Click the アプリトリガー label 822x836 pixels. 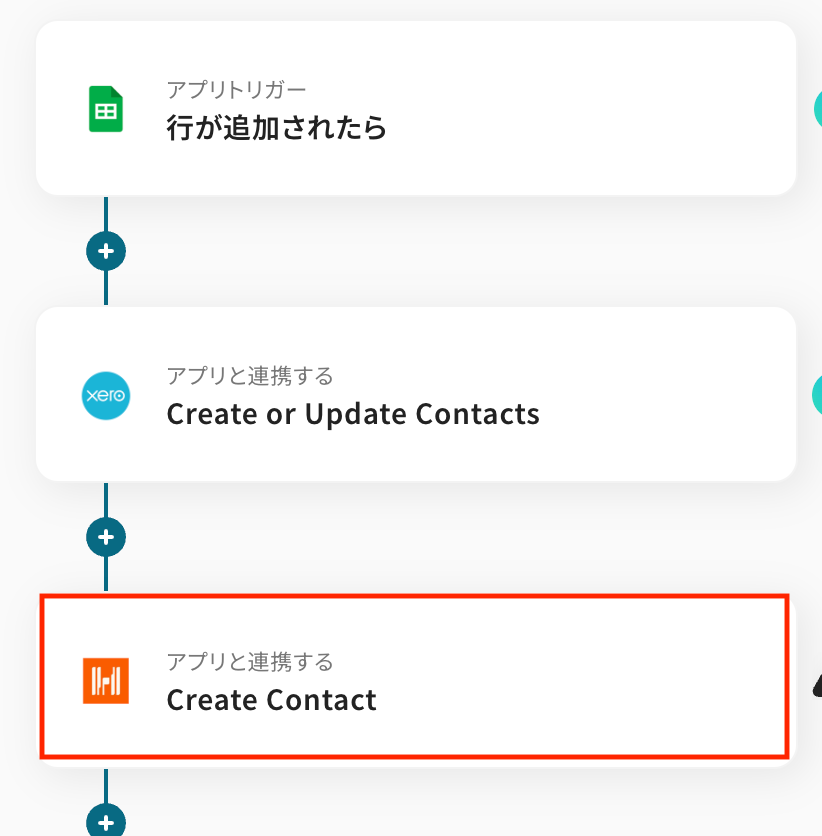point(236,90)
